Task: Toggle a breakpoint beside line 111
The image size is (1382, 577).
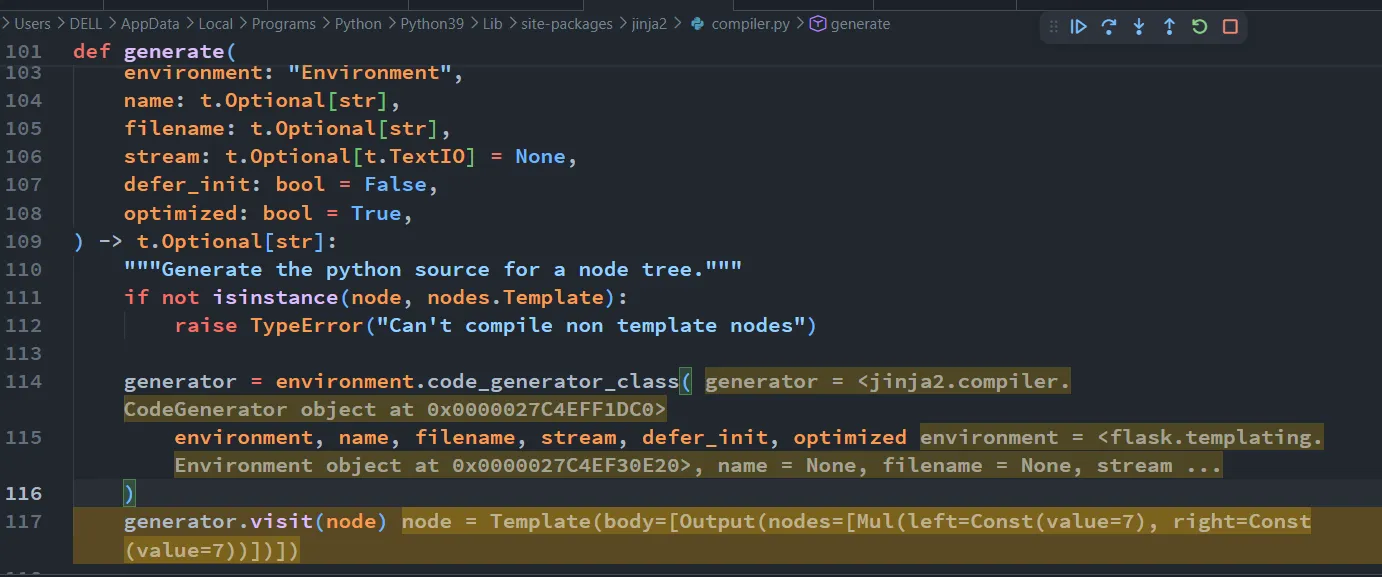Action: pyautogui.click(x=8, y=297)
